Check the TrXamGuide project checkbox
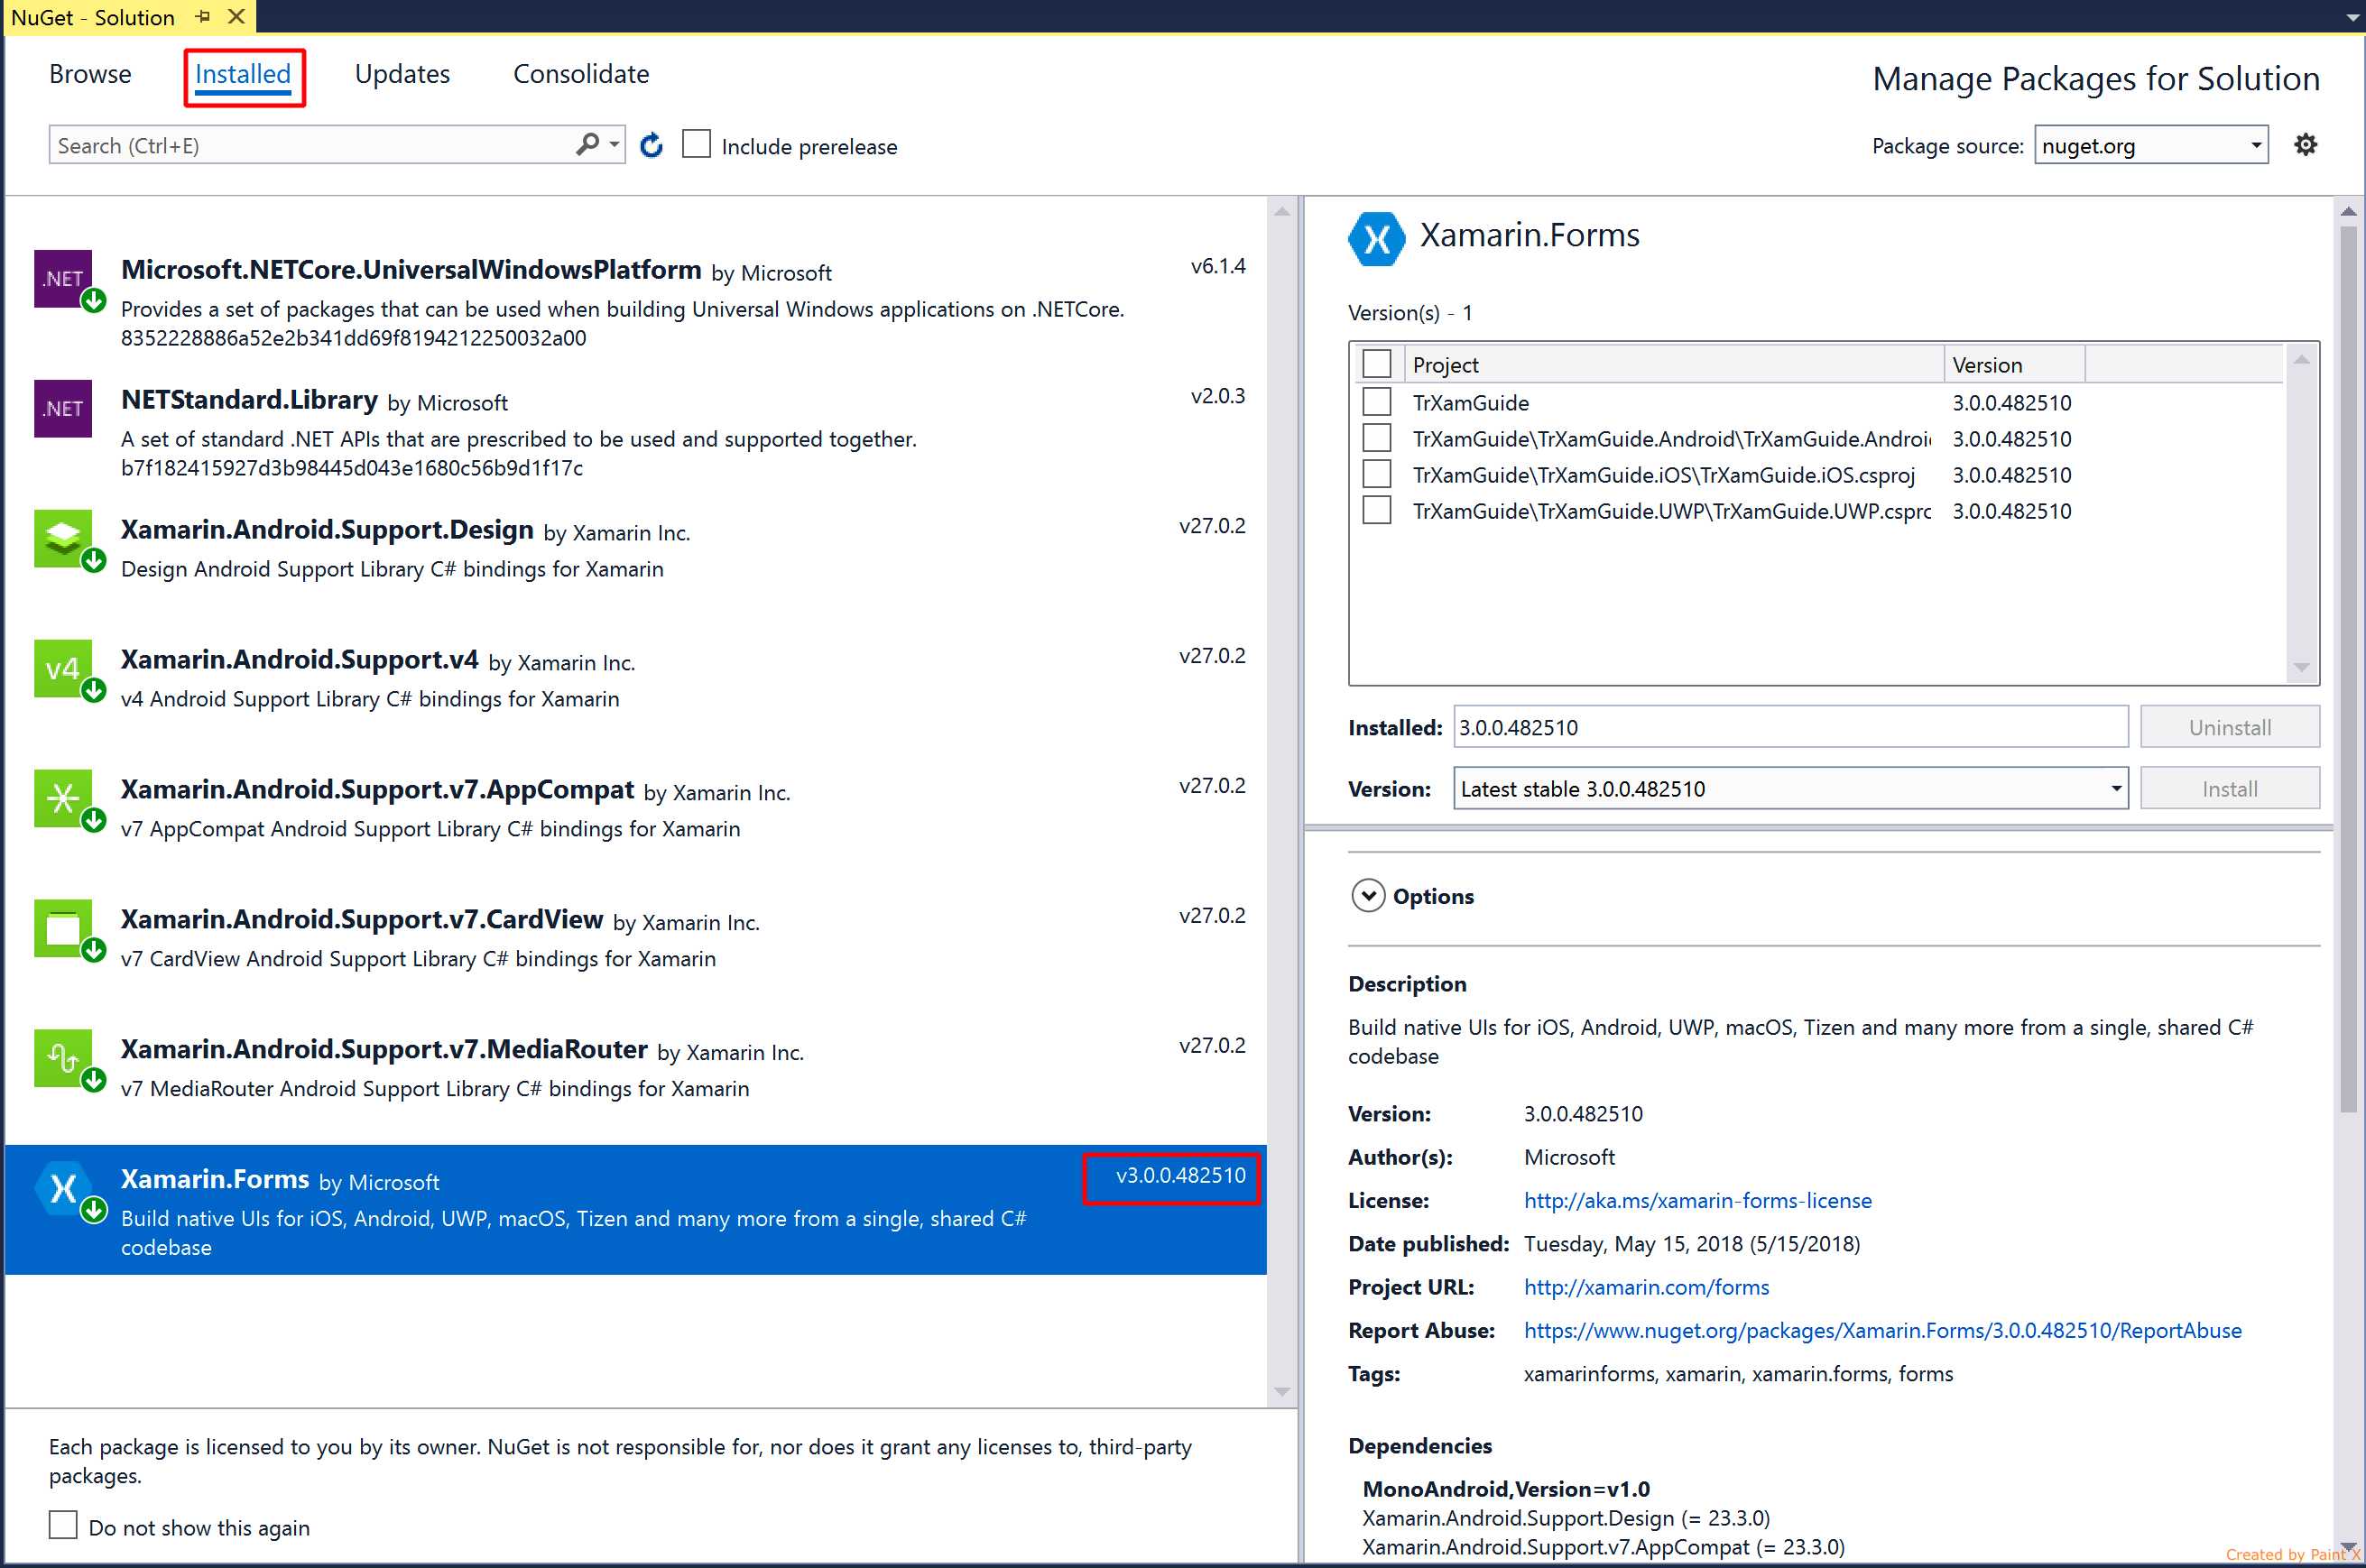 pyautogui.click(x=1377, y=402)
